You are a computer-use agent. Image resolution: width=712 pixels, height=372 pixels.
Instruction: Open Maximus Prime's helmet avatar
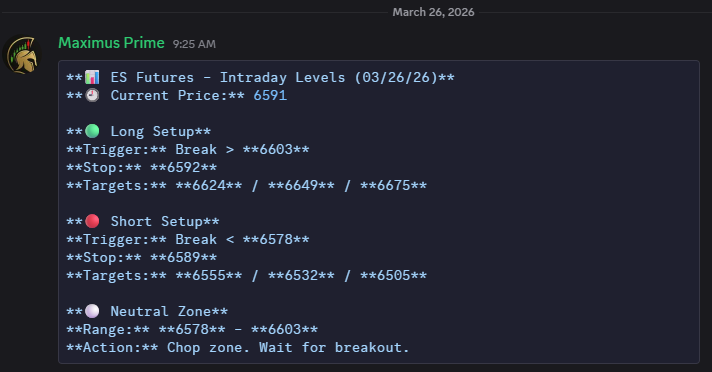pos(22,55)
